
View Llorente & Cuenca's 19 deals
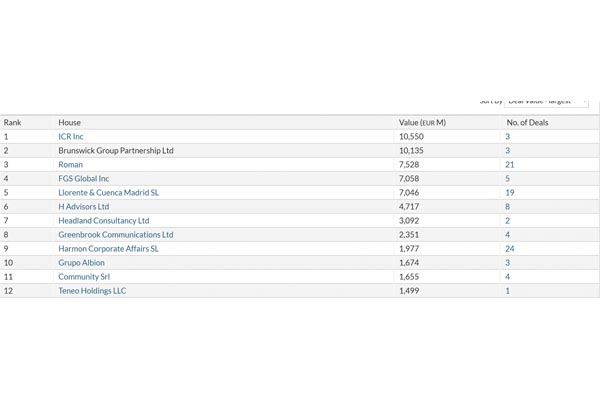pos(509,193)
